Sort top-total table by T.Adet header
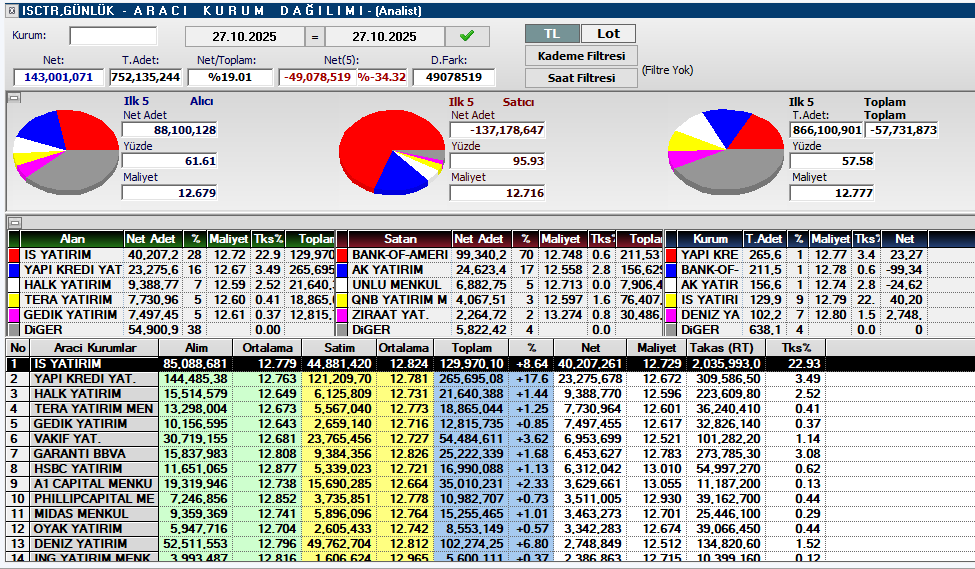The height and width of the screenshot is (569, 975). pyautogui.click(x=765, y=239)
